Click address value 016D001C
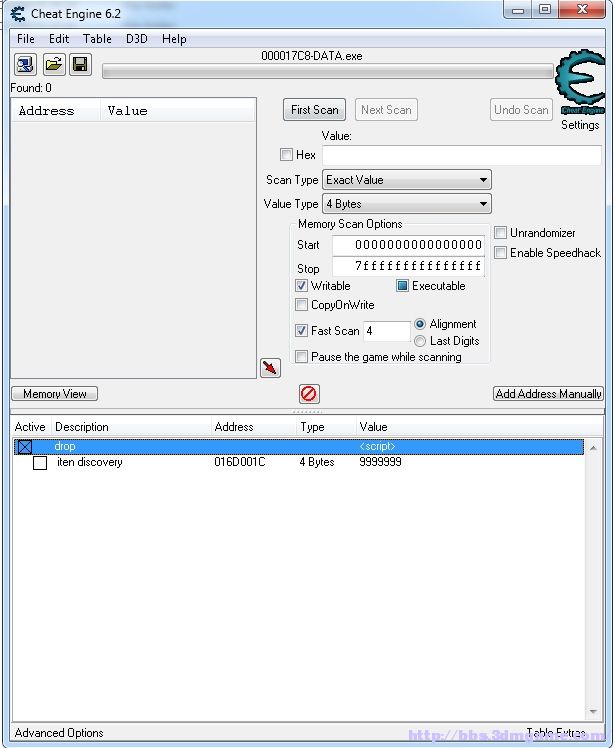Screen dimensions: 615x748 [x=240, y=462]
